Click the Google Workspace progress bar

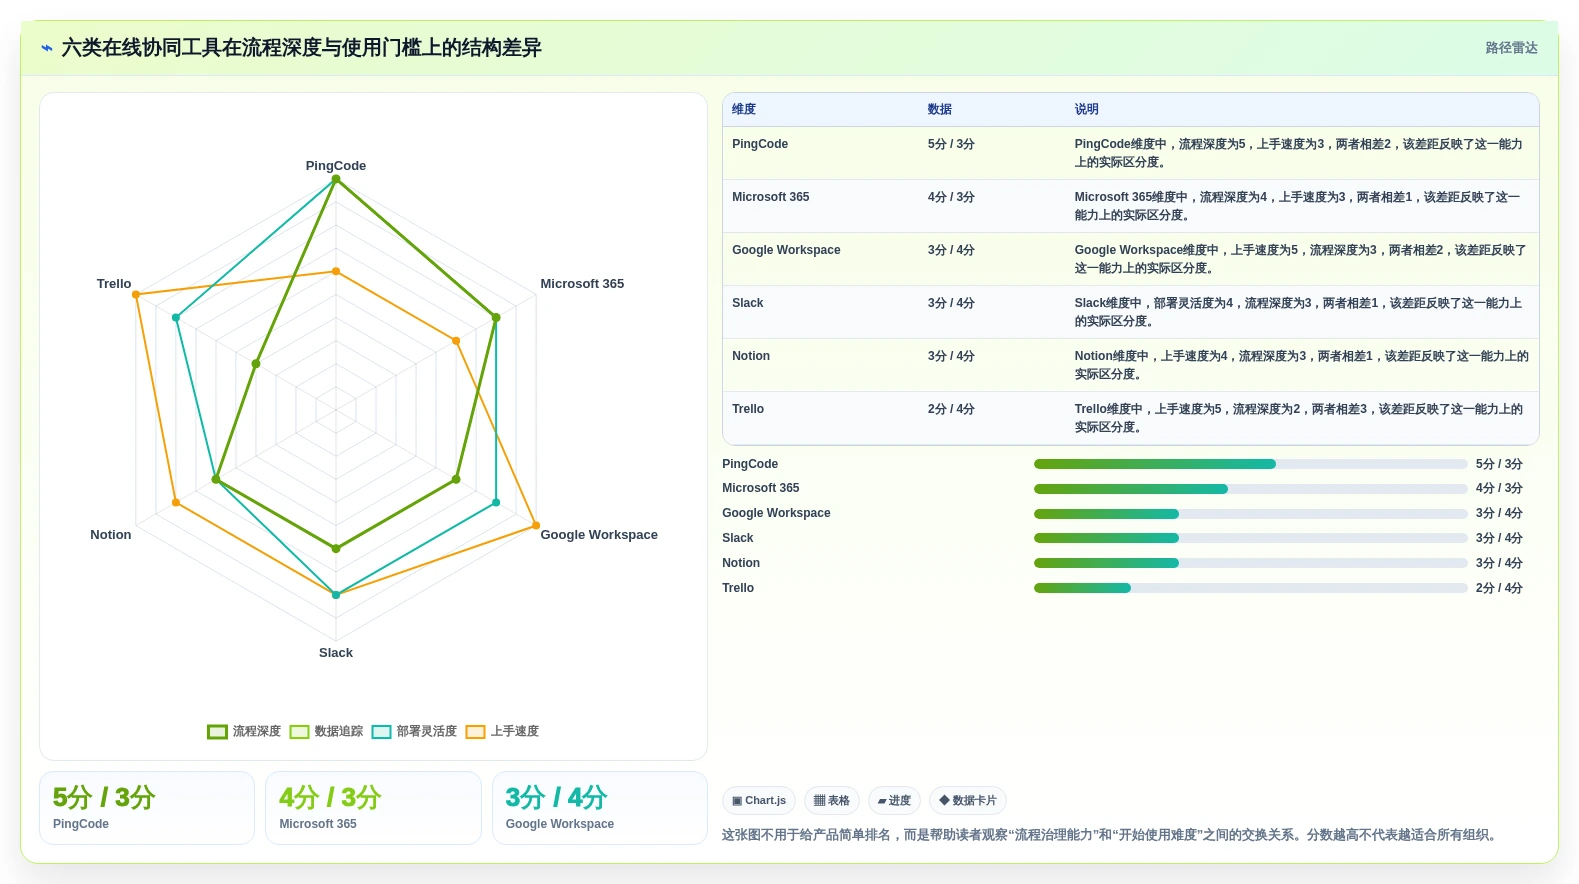click(1251, 514)
